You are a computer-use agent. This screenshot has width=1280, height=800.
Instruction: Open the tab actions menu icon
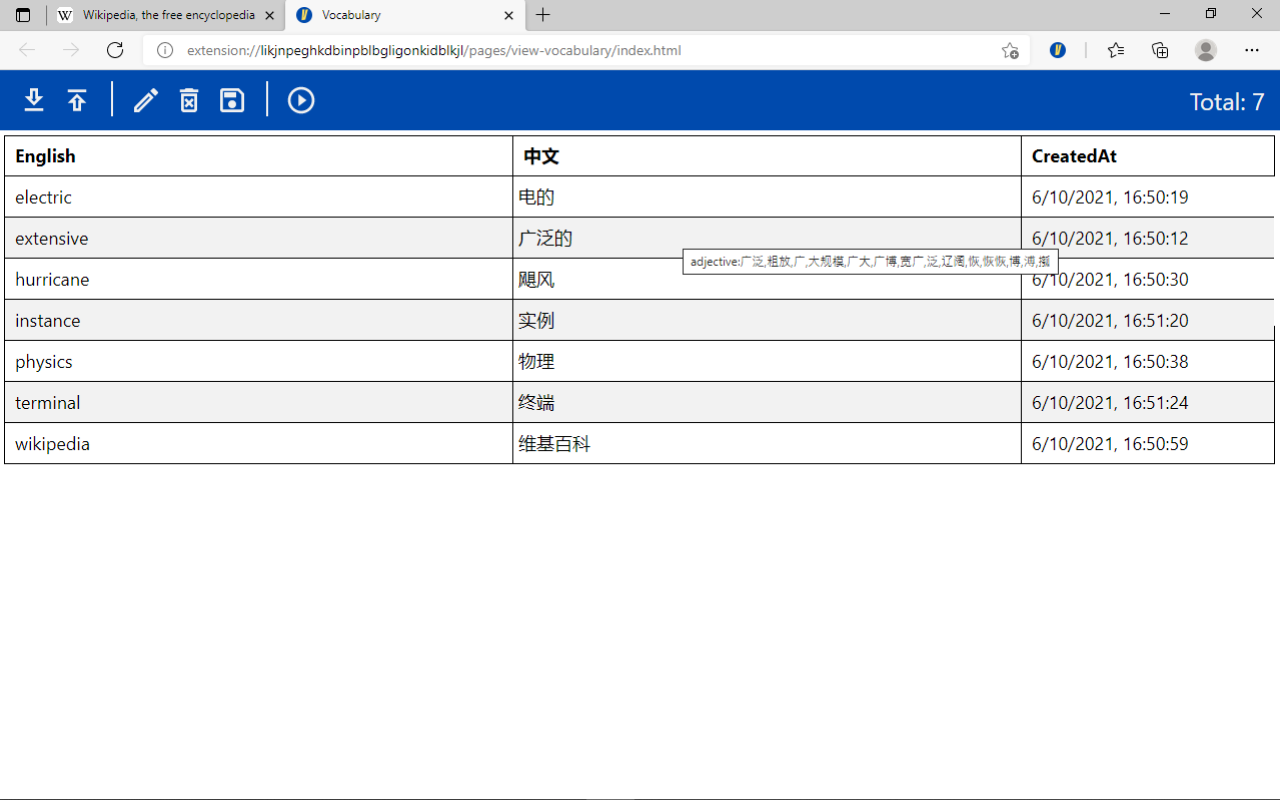23,15
